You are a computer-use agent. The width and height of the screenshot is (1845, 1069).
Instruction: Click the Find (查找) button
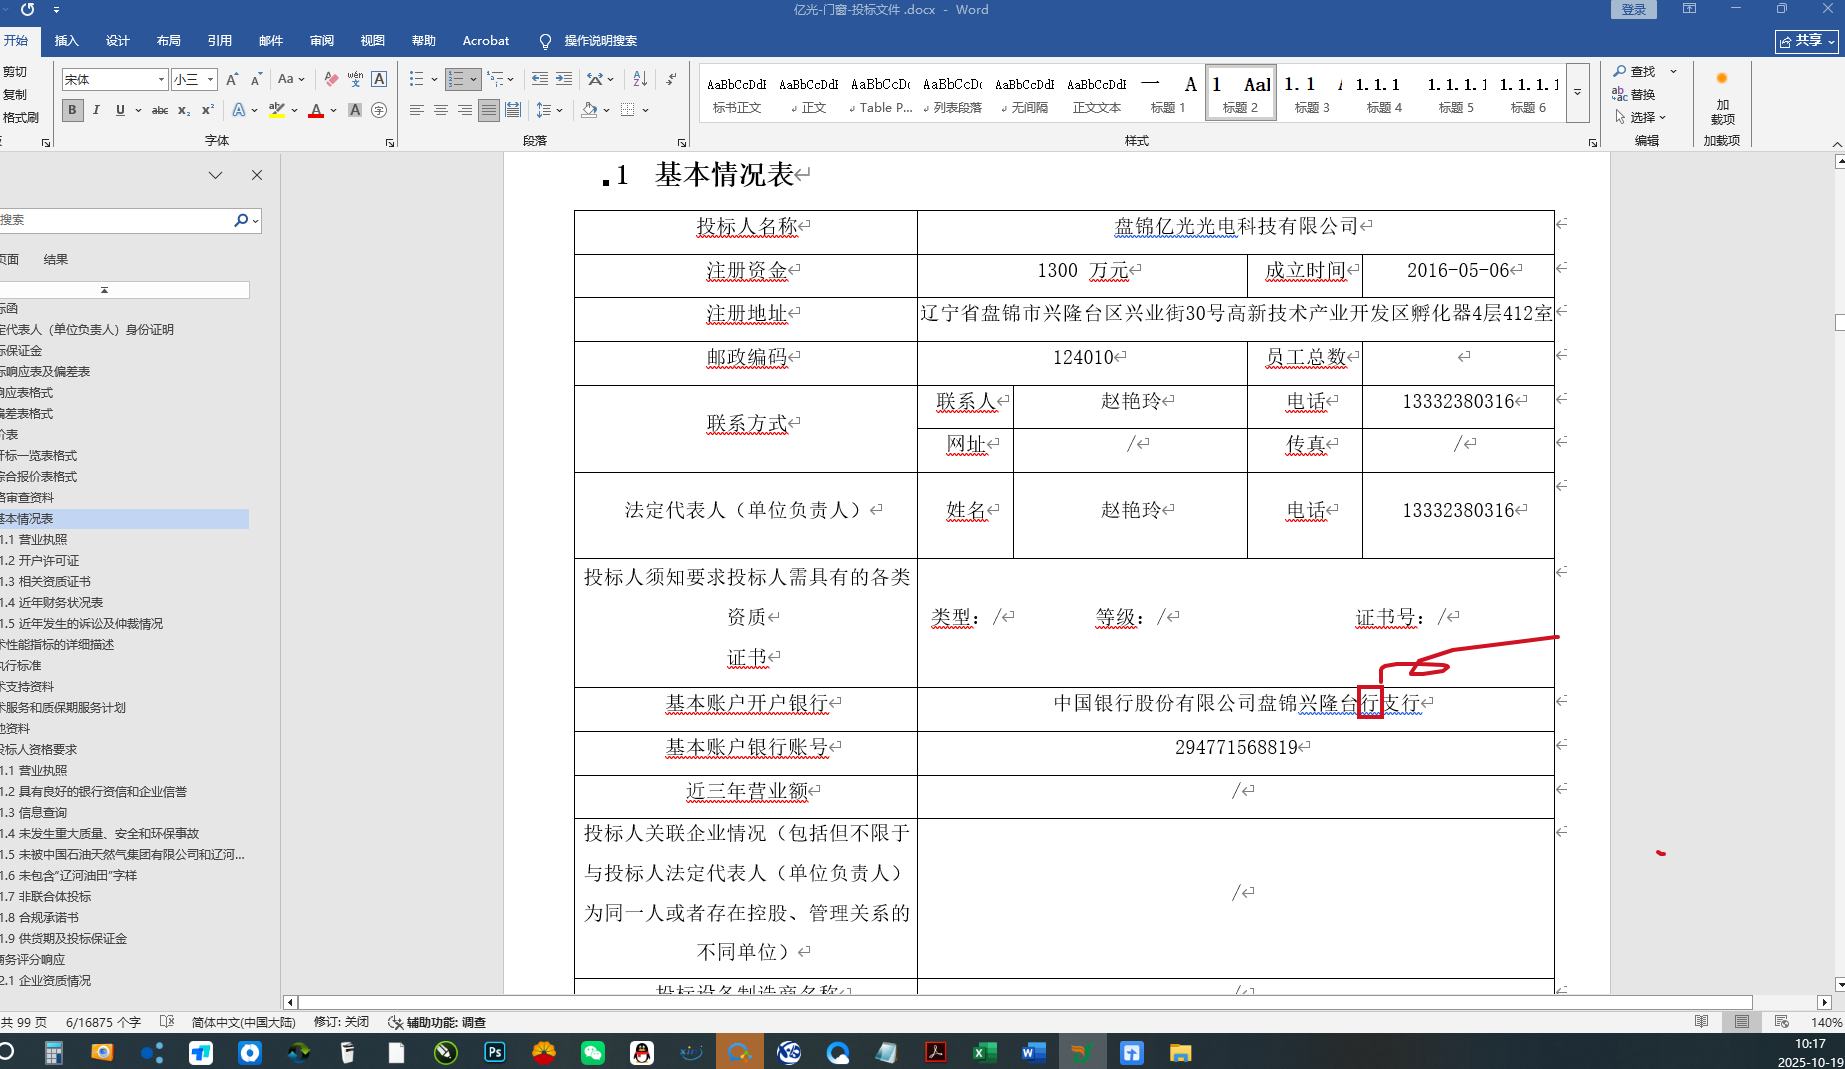(1634, 71)
